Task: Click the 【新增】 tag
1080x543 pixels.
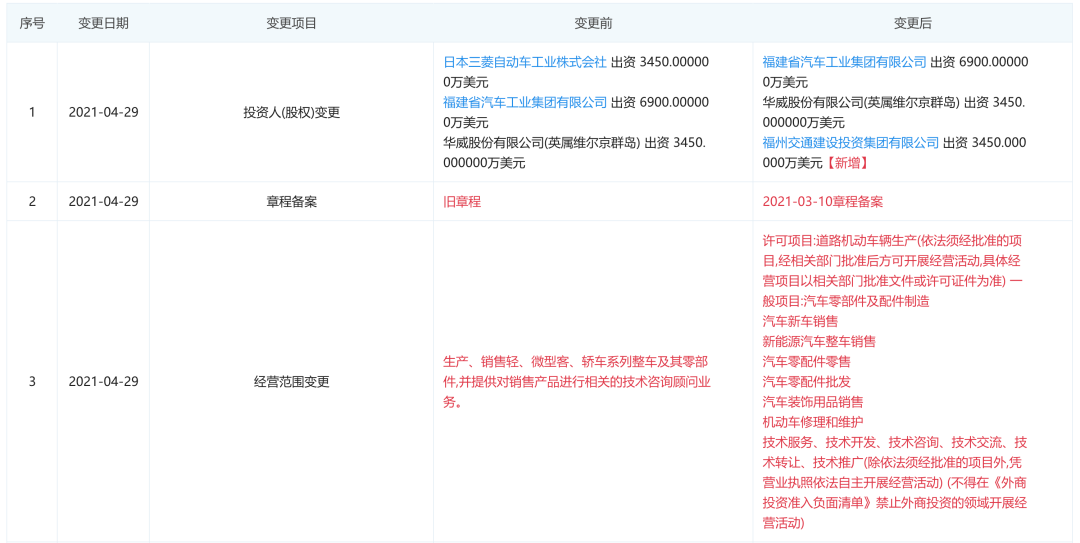Action: click(847, 163)
